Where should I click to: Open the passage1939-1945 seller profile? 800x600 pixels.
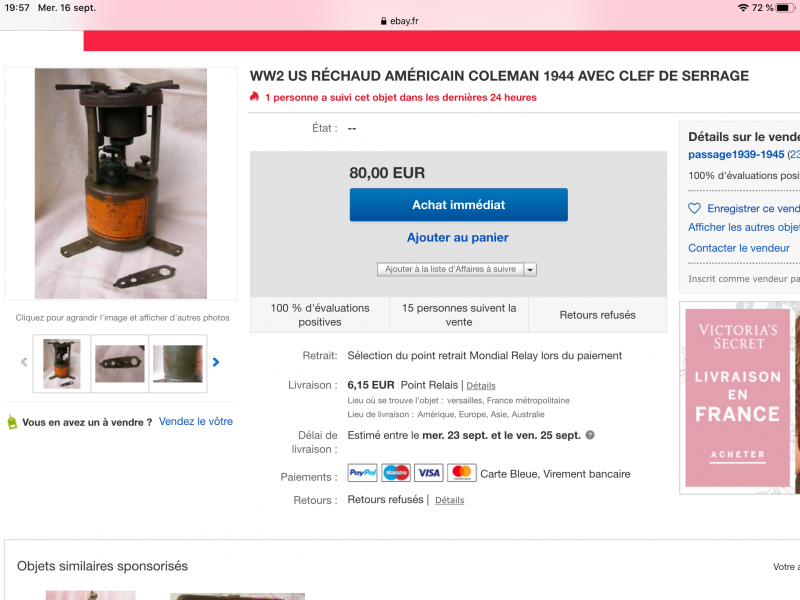click(x=736, y=155)
